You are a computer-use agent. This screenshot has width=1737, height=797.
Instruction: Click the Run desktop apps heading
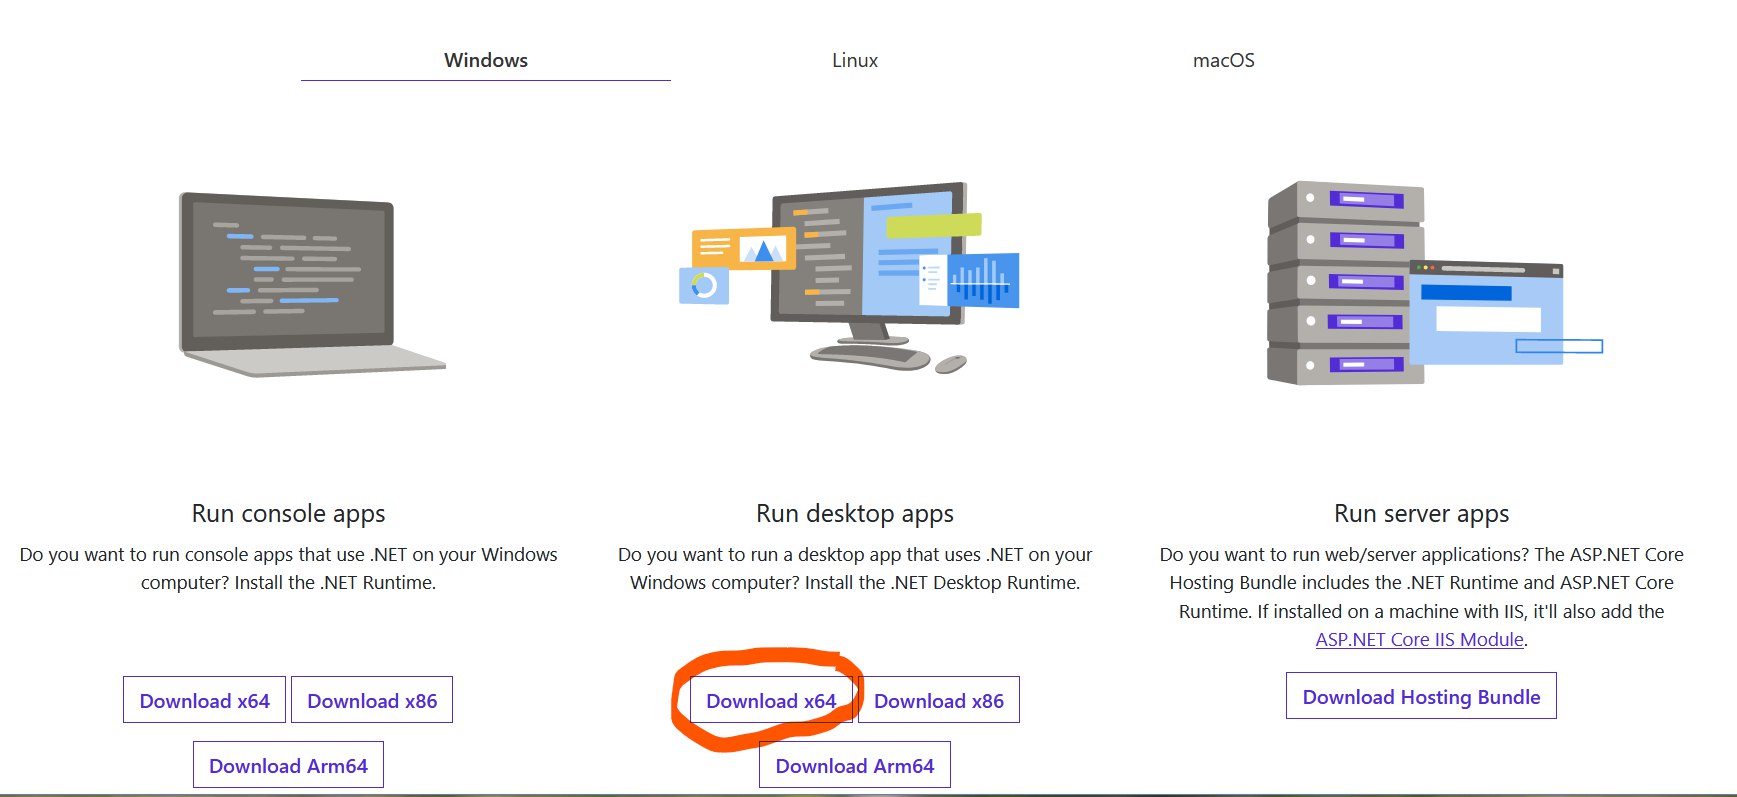coord(855,513)
